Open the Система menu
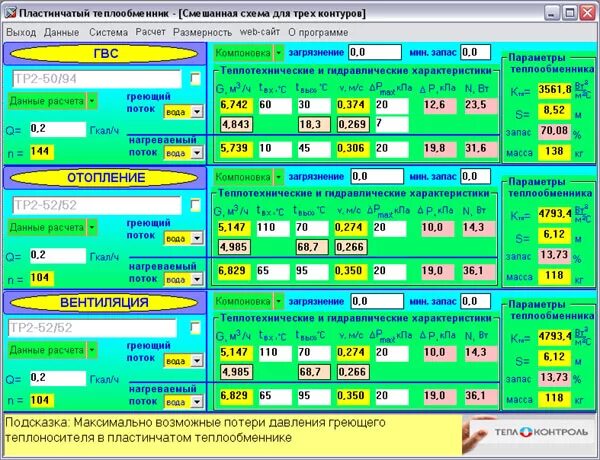Viewport: 600px width, 460px height. [x=108, y=32]
